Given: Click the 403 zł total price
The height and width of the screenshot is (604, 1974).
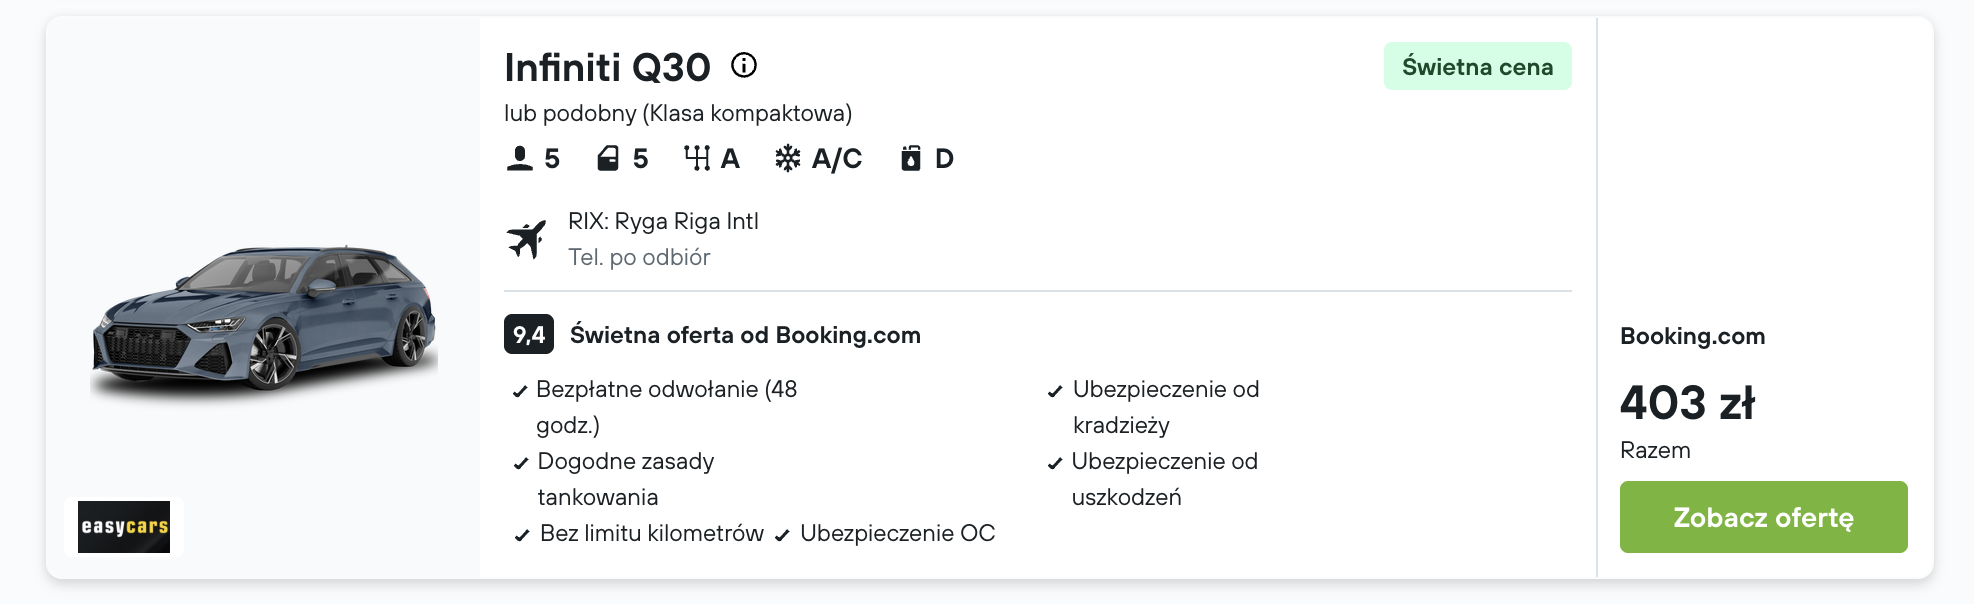Looking at the screenshot, I should tap(1687, 403).
